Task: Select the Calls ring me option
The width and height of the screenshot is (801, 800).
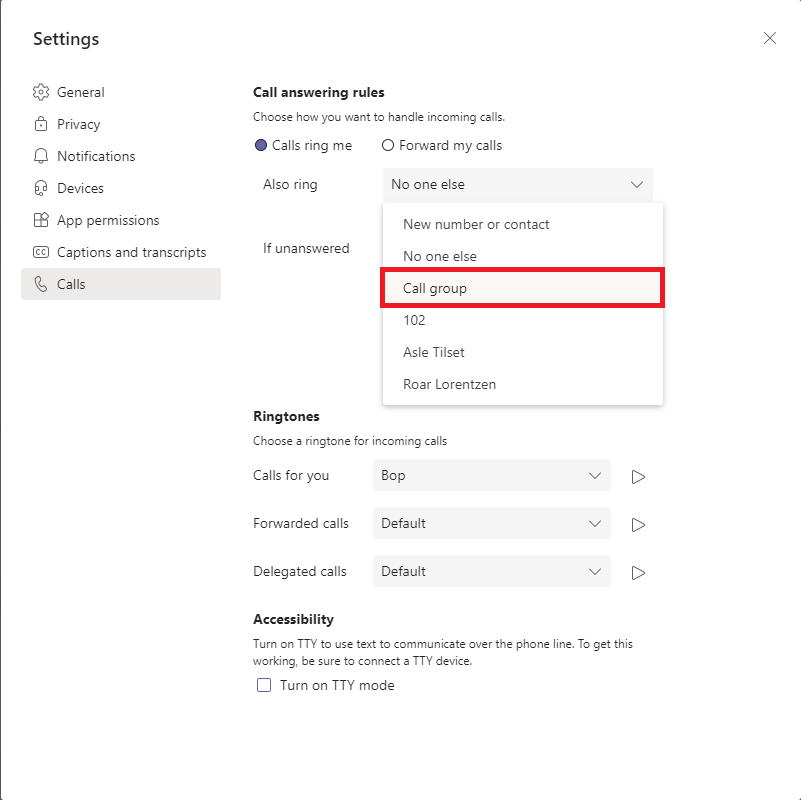Action: pyautogui.click(x=262, y=145)
